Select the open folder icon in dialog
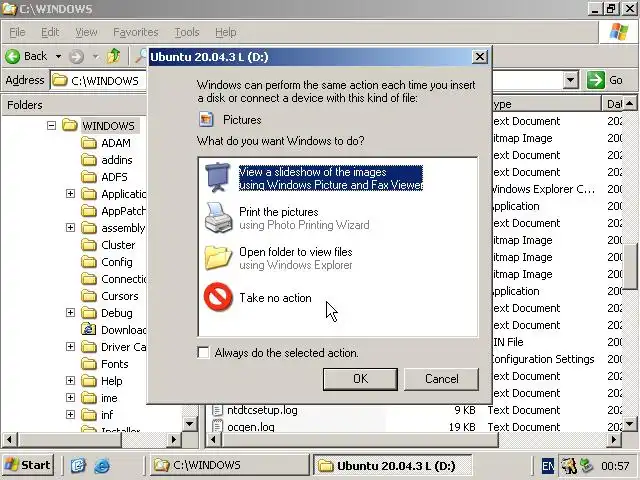Image resolution: width=640 pixels, height=480 pixels. pos(218,258)
